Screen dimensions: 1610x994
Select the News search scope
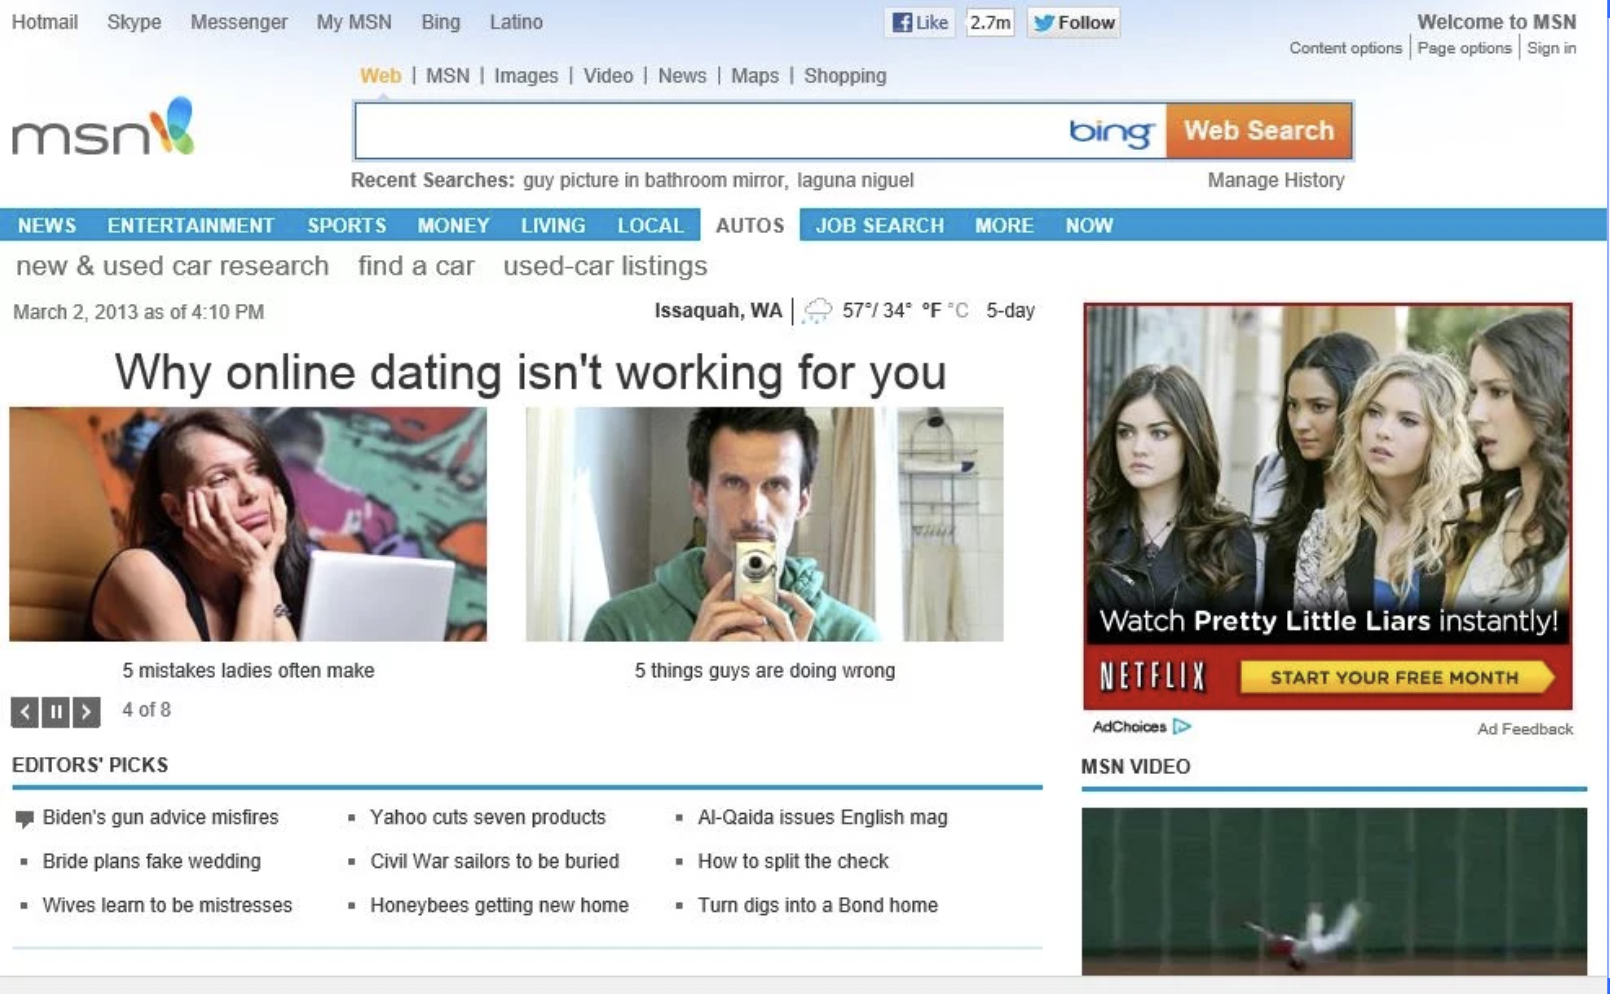click(682, 76)
